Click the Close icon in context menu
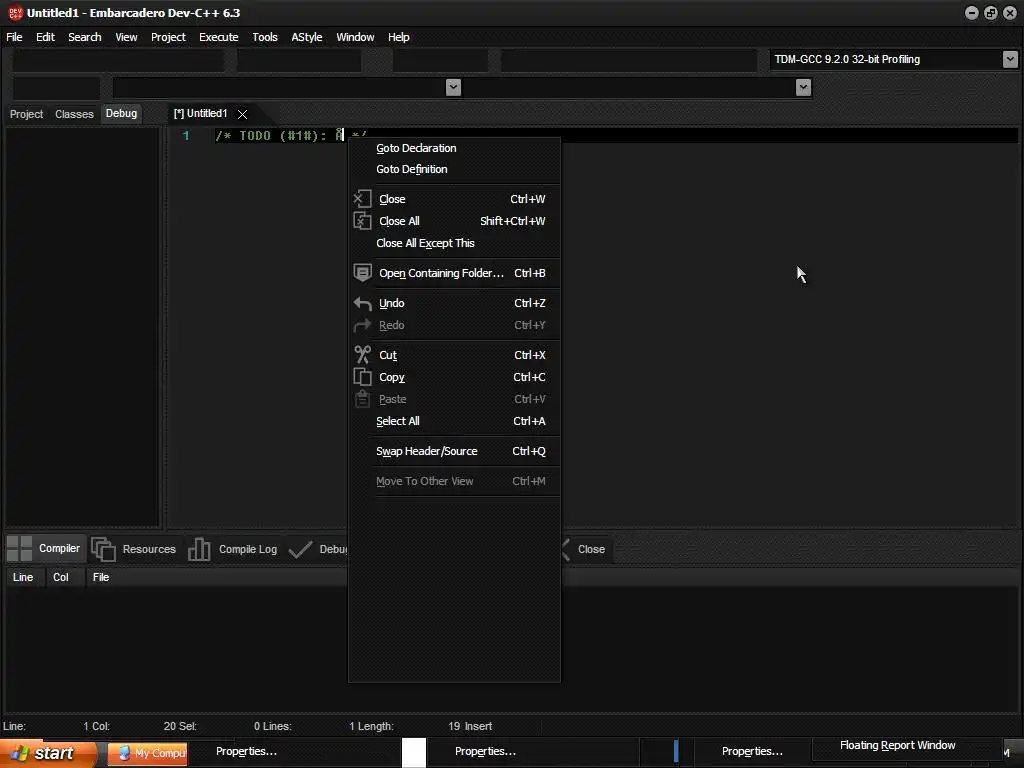The width and height of the screenshot is (1024, 768). click(x=362, y=199)
